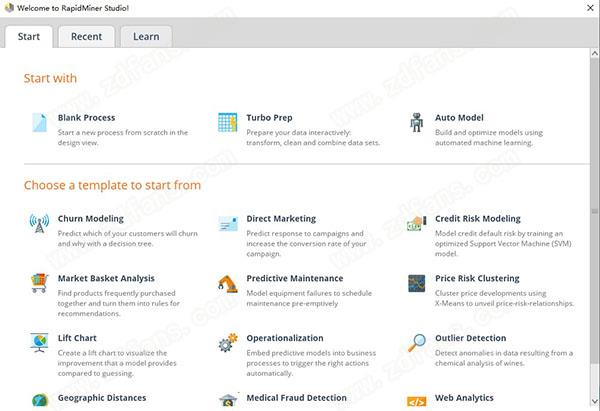Click the Predictive Maintenance robot arm icon
Screen dimensions: 600x411
coord(228,284)
